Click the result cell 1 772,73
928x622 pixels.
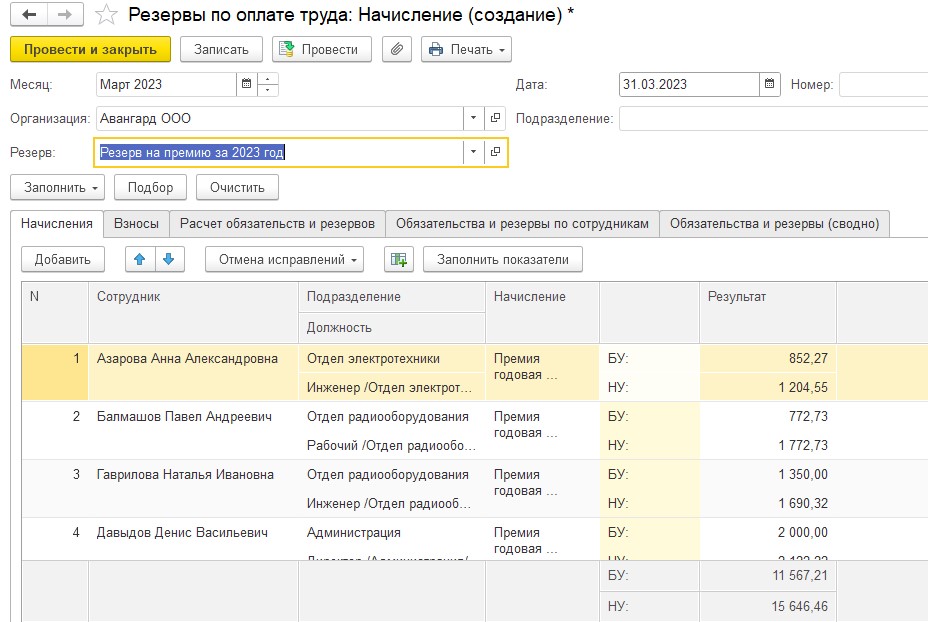[x=768, y=446]
